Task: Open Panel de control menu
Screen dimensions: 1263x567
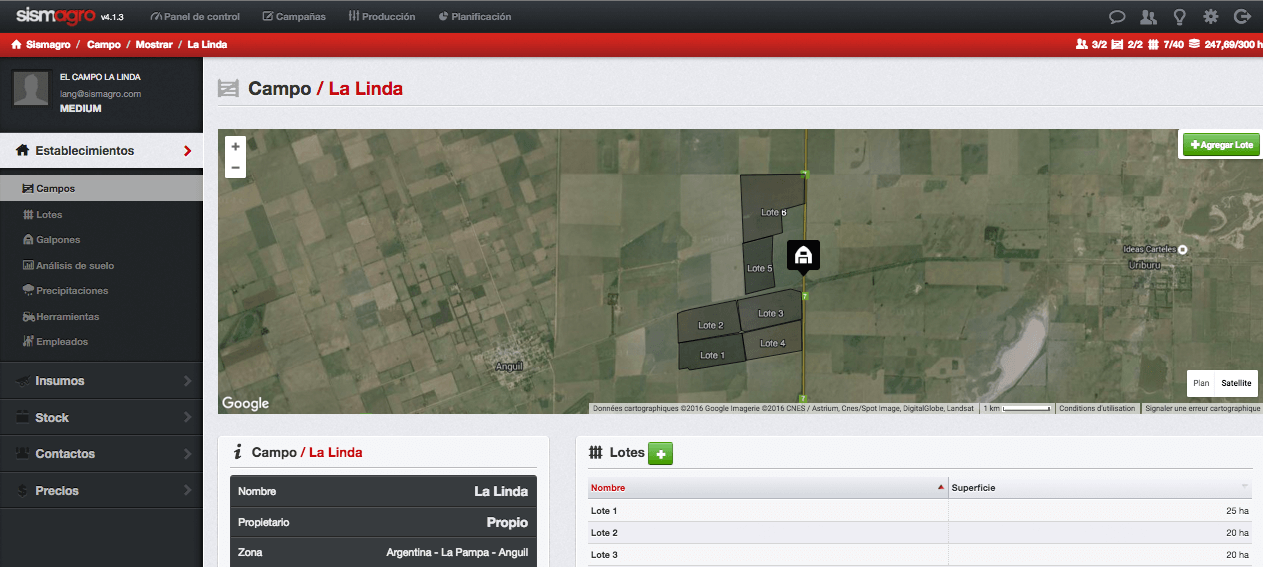Action: click(x=196, y=17)
